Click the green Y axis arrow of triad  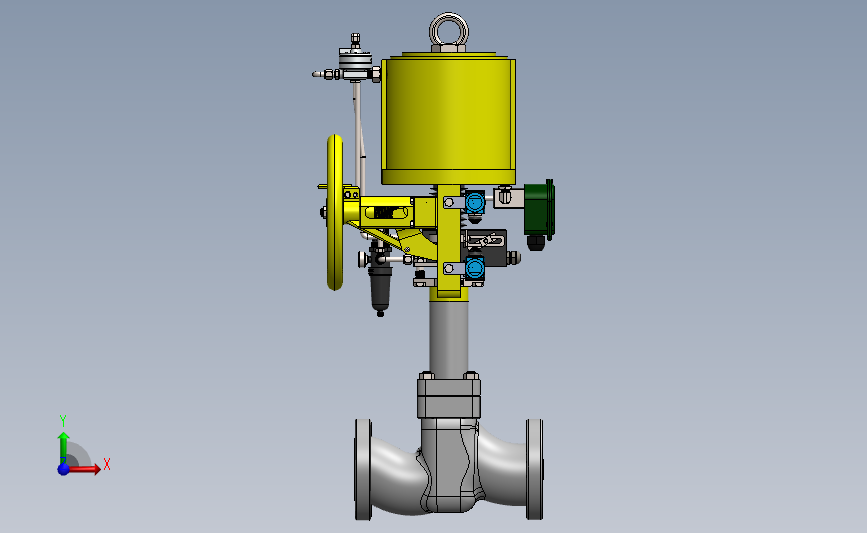pyautogui.click(x=64, y=448)
